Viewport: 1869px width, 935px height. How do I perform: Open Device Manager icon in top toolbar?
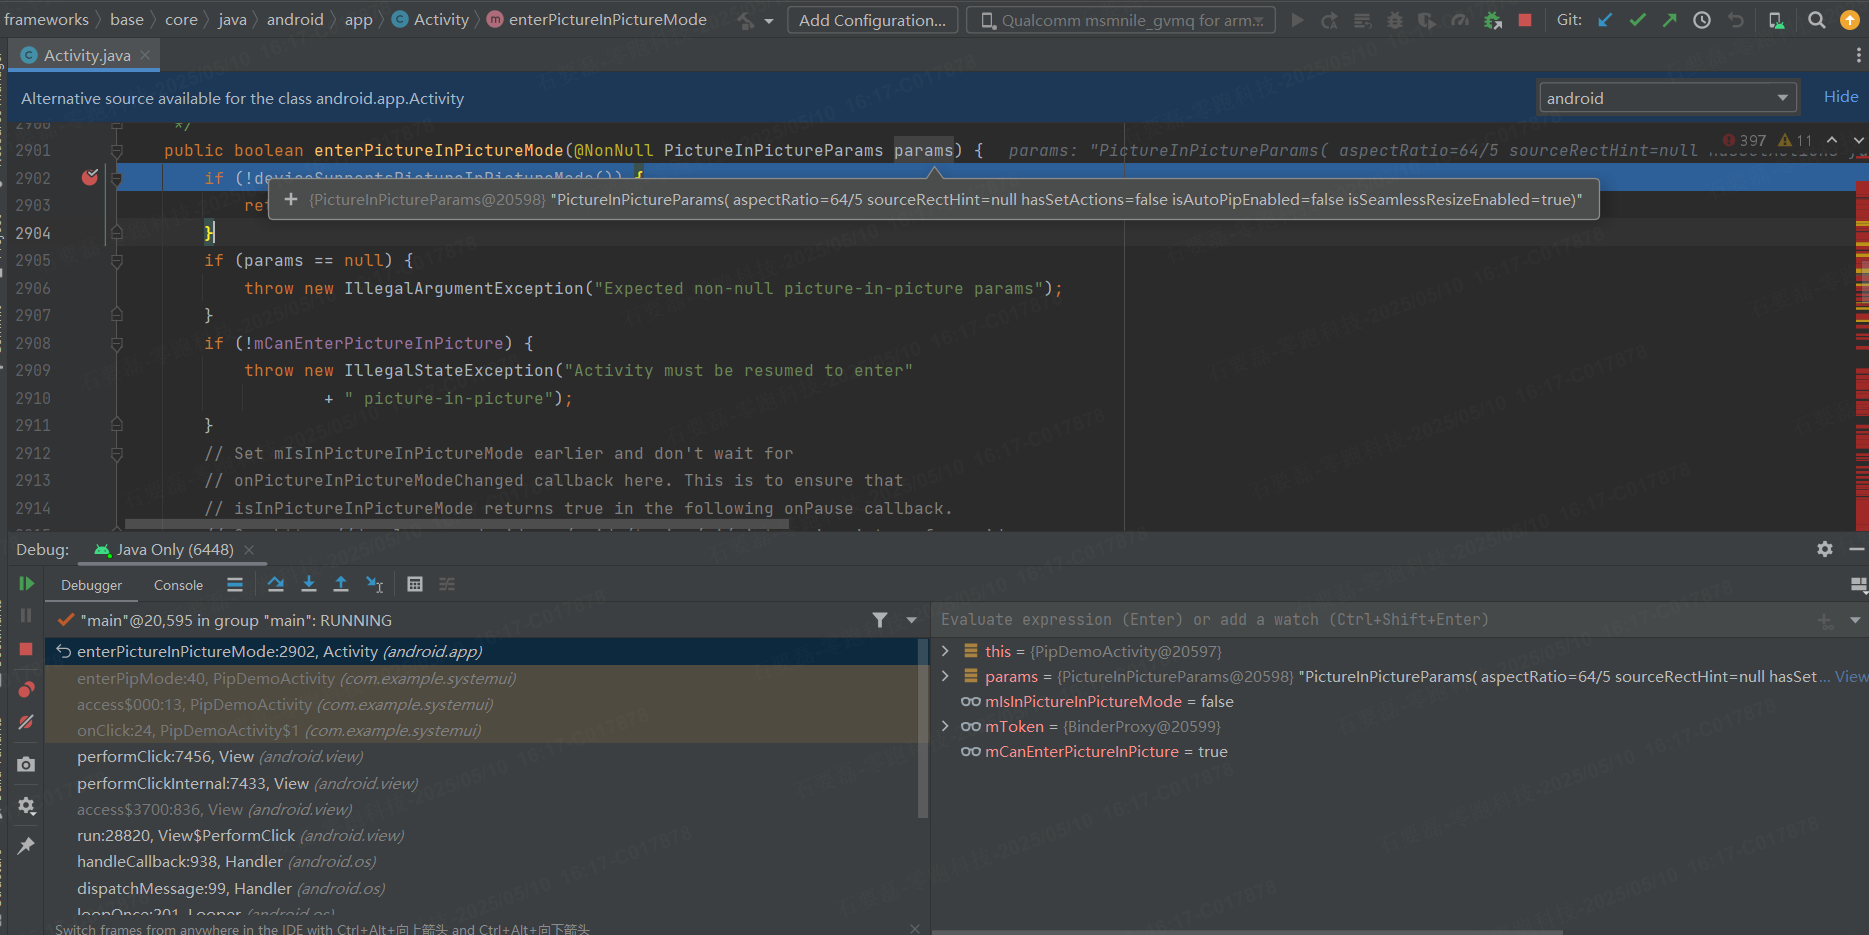coord(1776,20)
